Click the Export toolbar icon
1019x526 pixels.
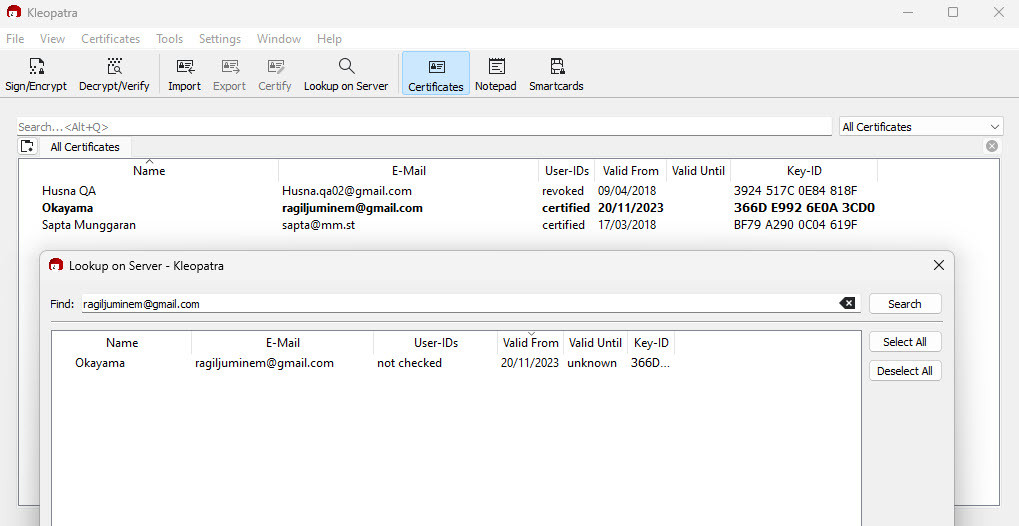(x=229, y=73)
